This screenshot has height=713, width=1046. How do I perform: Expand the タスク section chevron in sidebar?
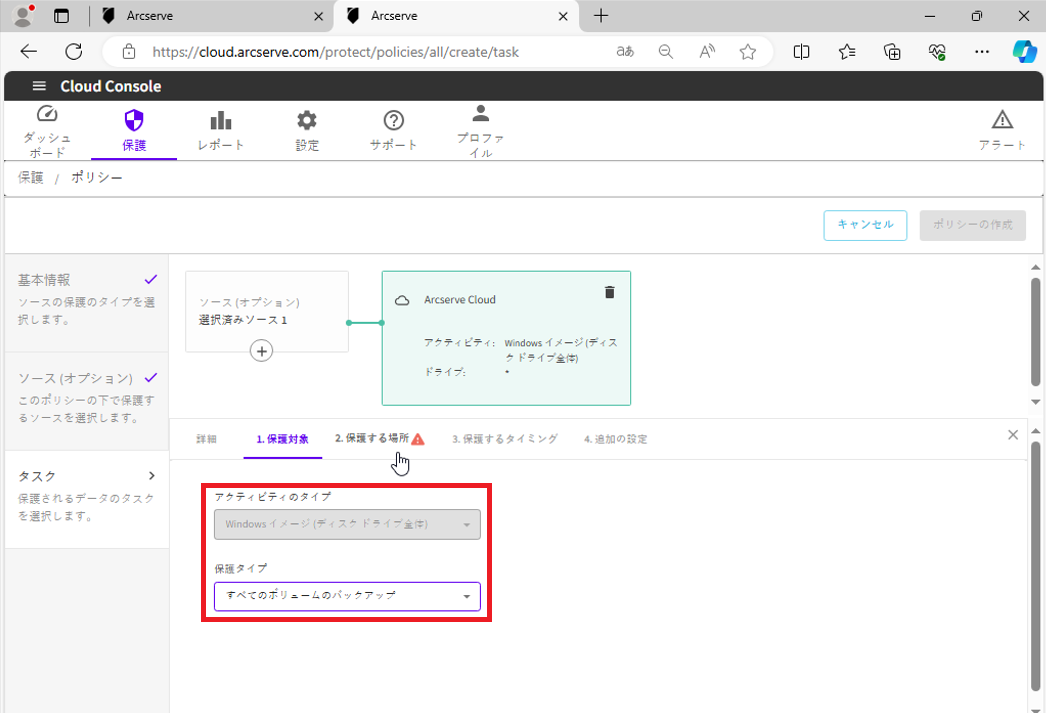[x=152, y=476]
